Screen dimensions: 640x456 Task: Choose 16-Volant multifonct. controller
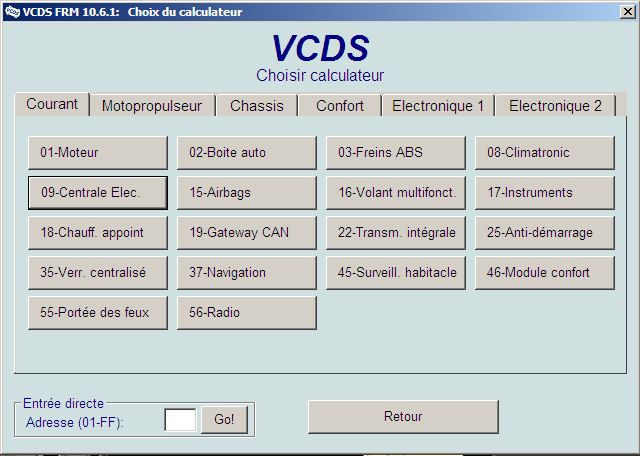(x=396, y=193)
